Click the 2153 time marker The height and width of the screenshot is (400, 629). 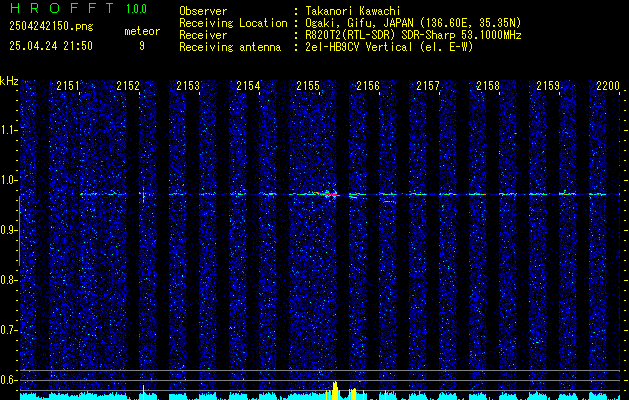[x=188, y=86]
